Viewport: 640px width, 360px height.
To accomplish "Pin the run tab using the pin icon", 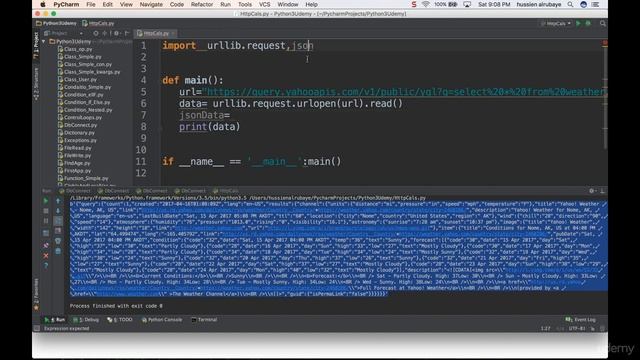I will tap(46, 246).
